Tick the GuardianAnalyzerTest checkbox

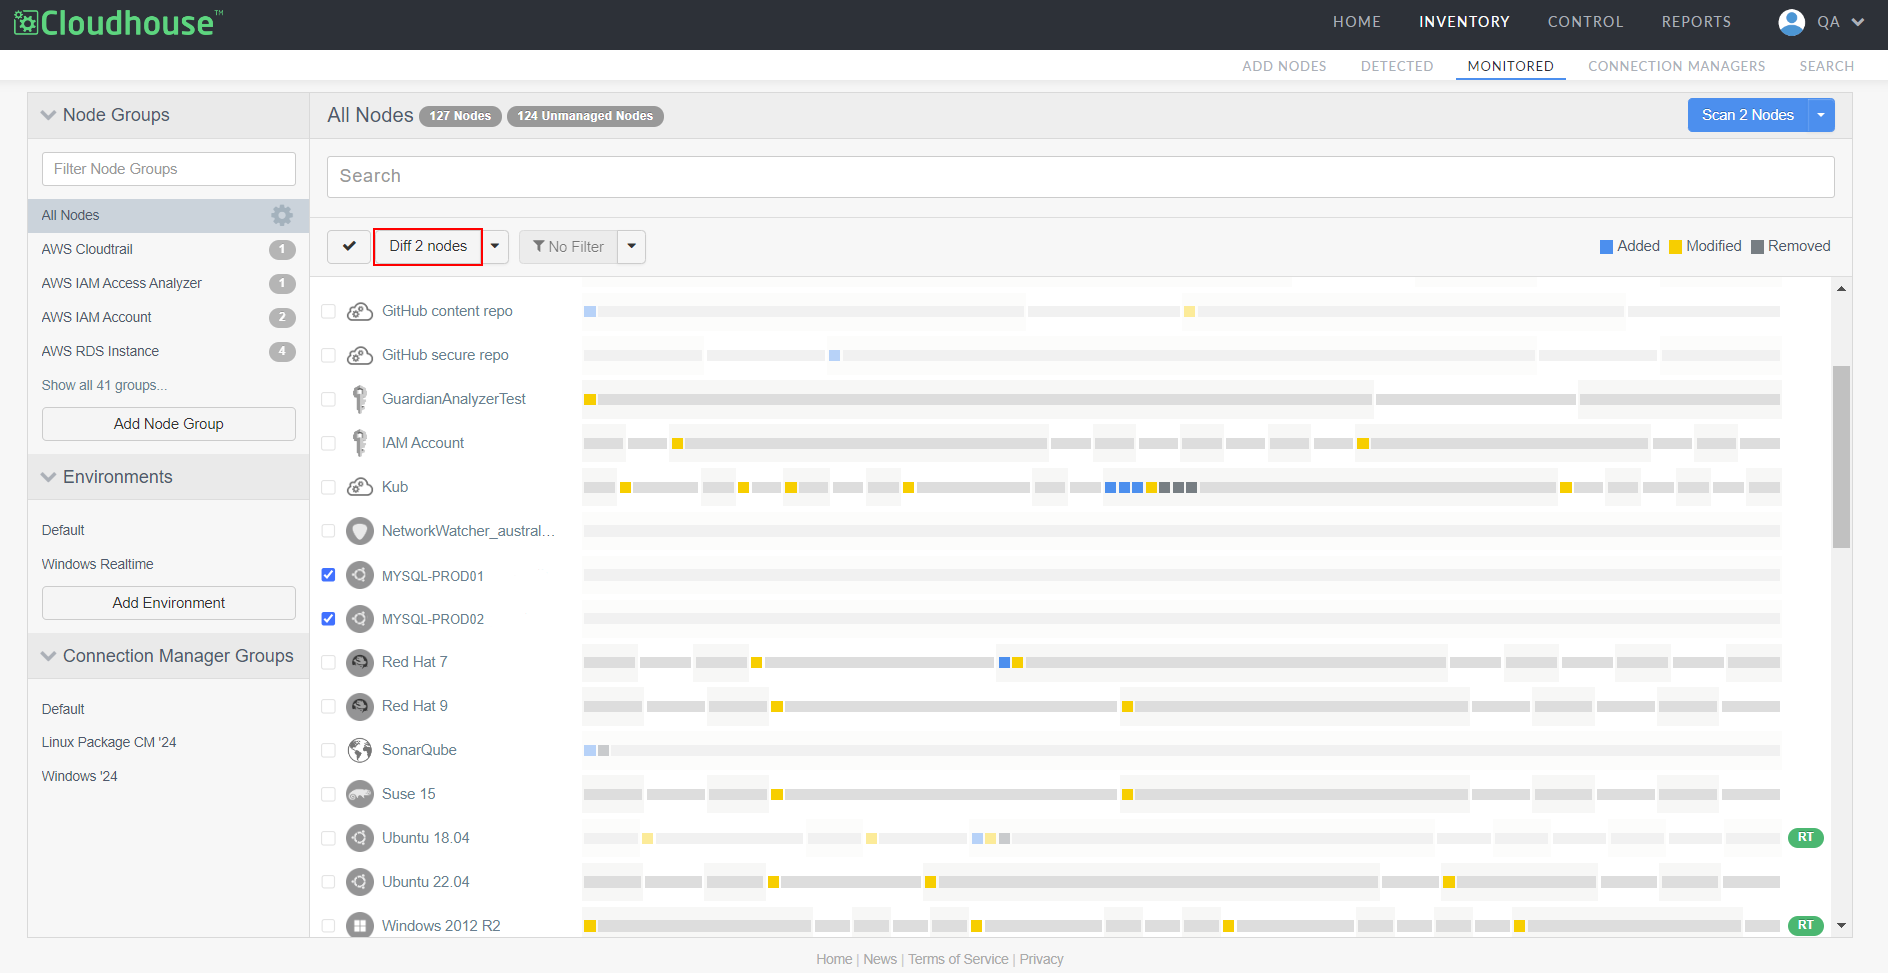[328, 399]
